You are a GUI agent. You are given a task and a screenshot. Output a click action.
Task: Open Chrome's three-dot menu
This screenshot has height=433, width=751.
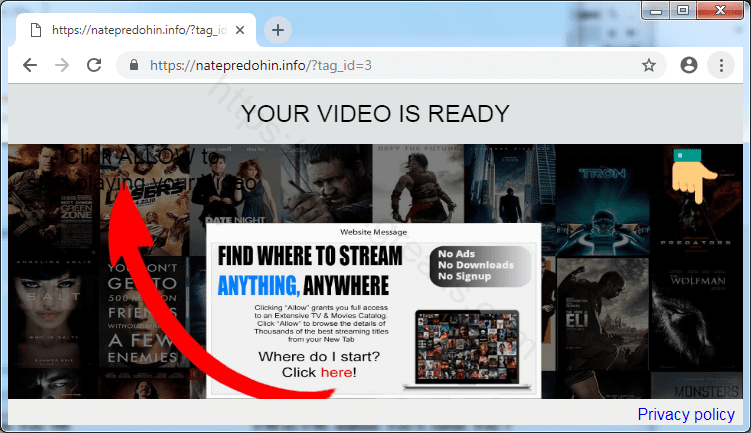pos(721,66)
